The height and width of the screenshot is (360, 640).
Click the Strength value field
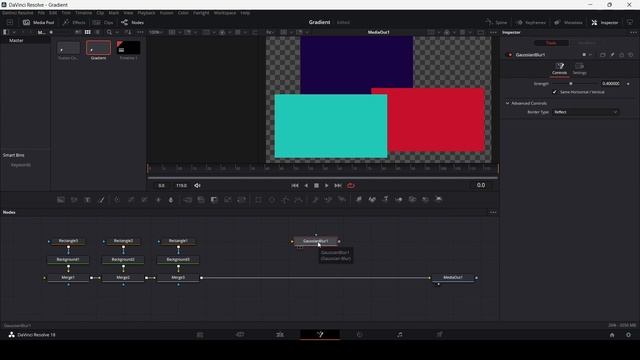(611, 84)
